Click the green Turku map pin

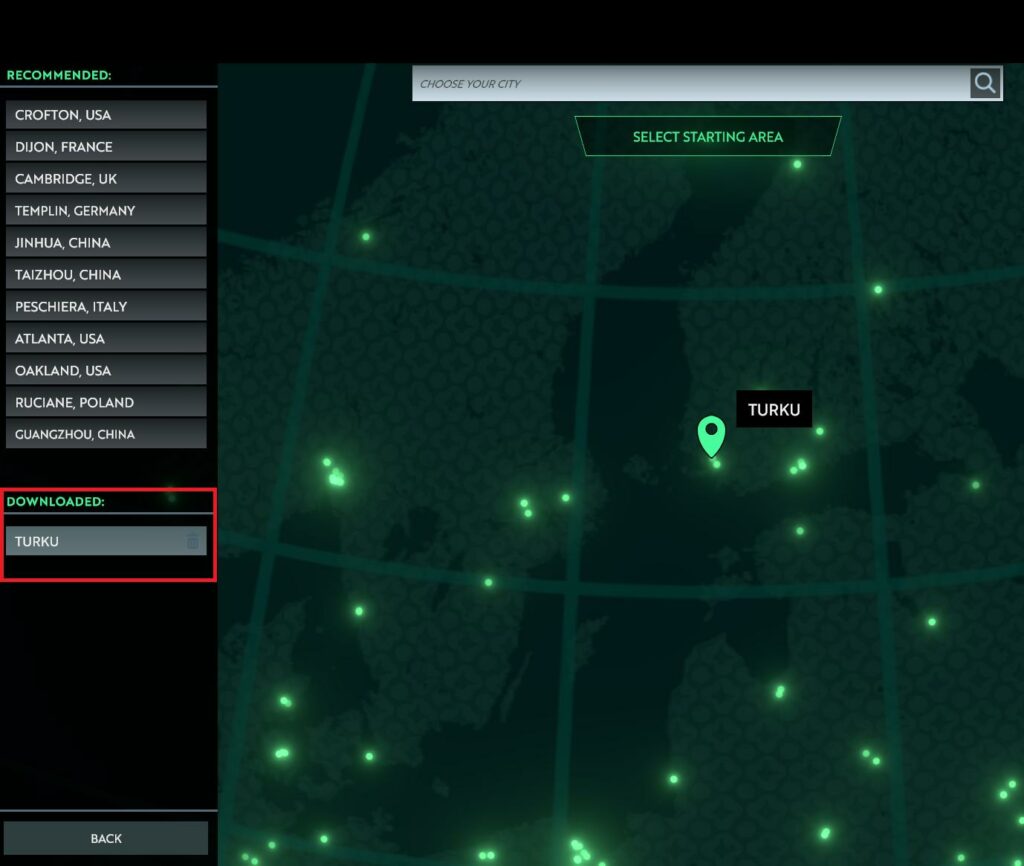tap(711, 437)
